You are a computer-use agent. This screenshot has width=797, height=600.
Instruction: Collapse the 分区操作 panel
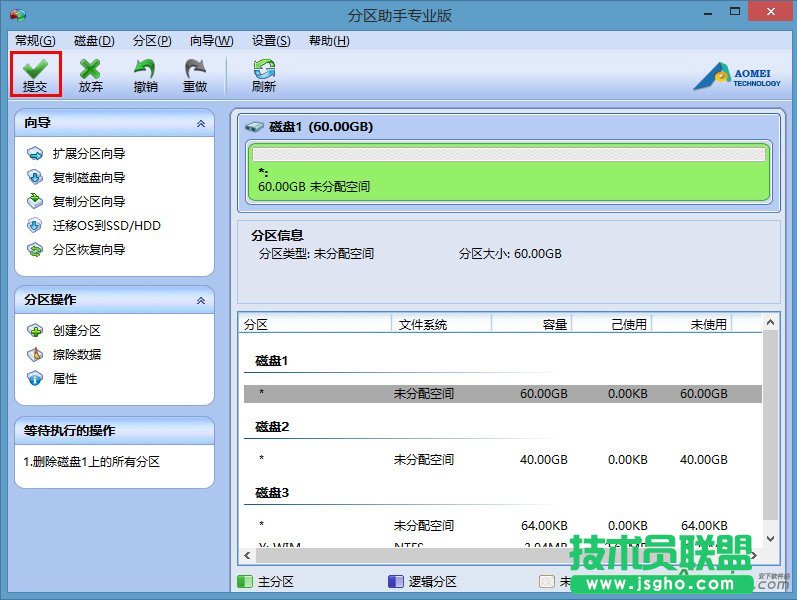tap(201, 301)
